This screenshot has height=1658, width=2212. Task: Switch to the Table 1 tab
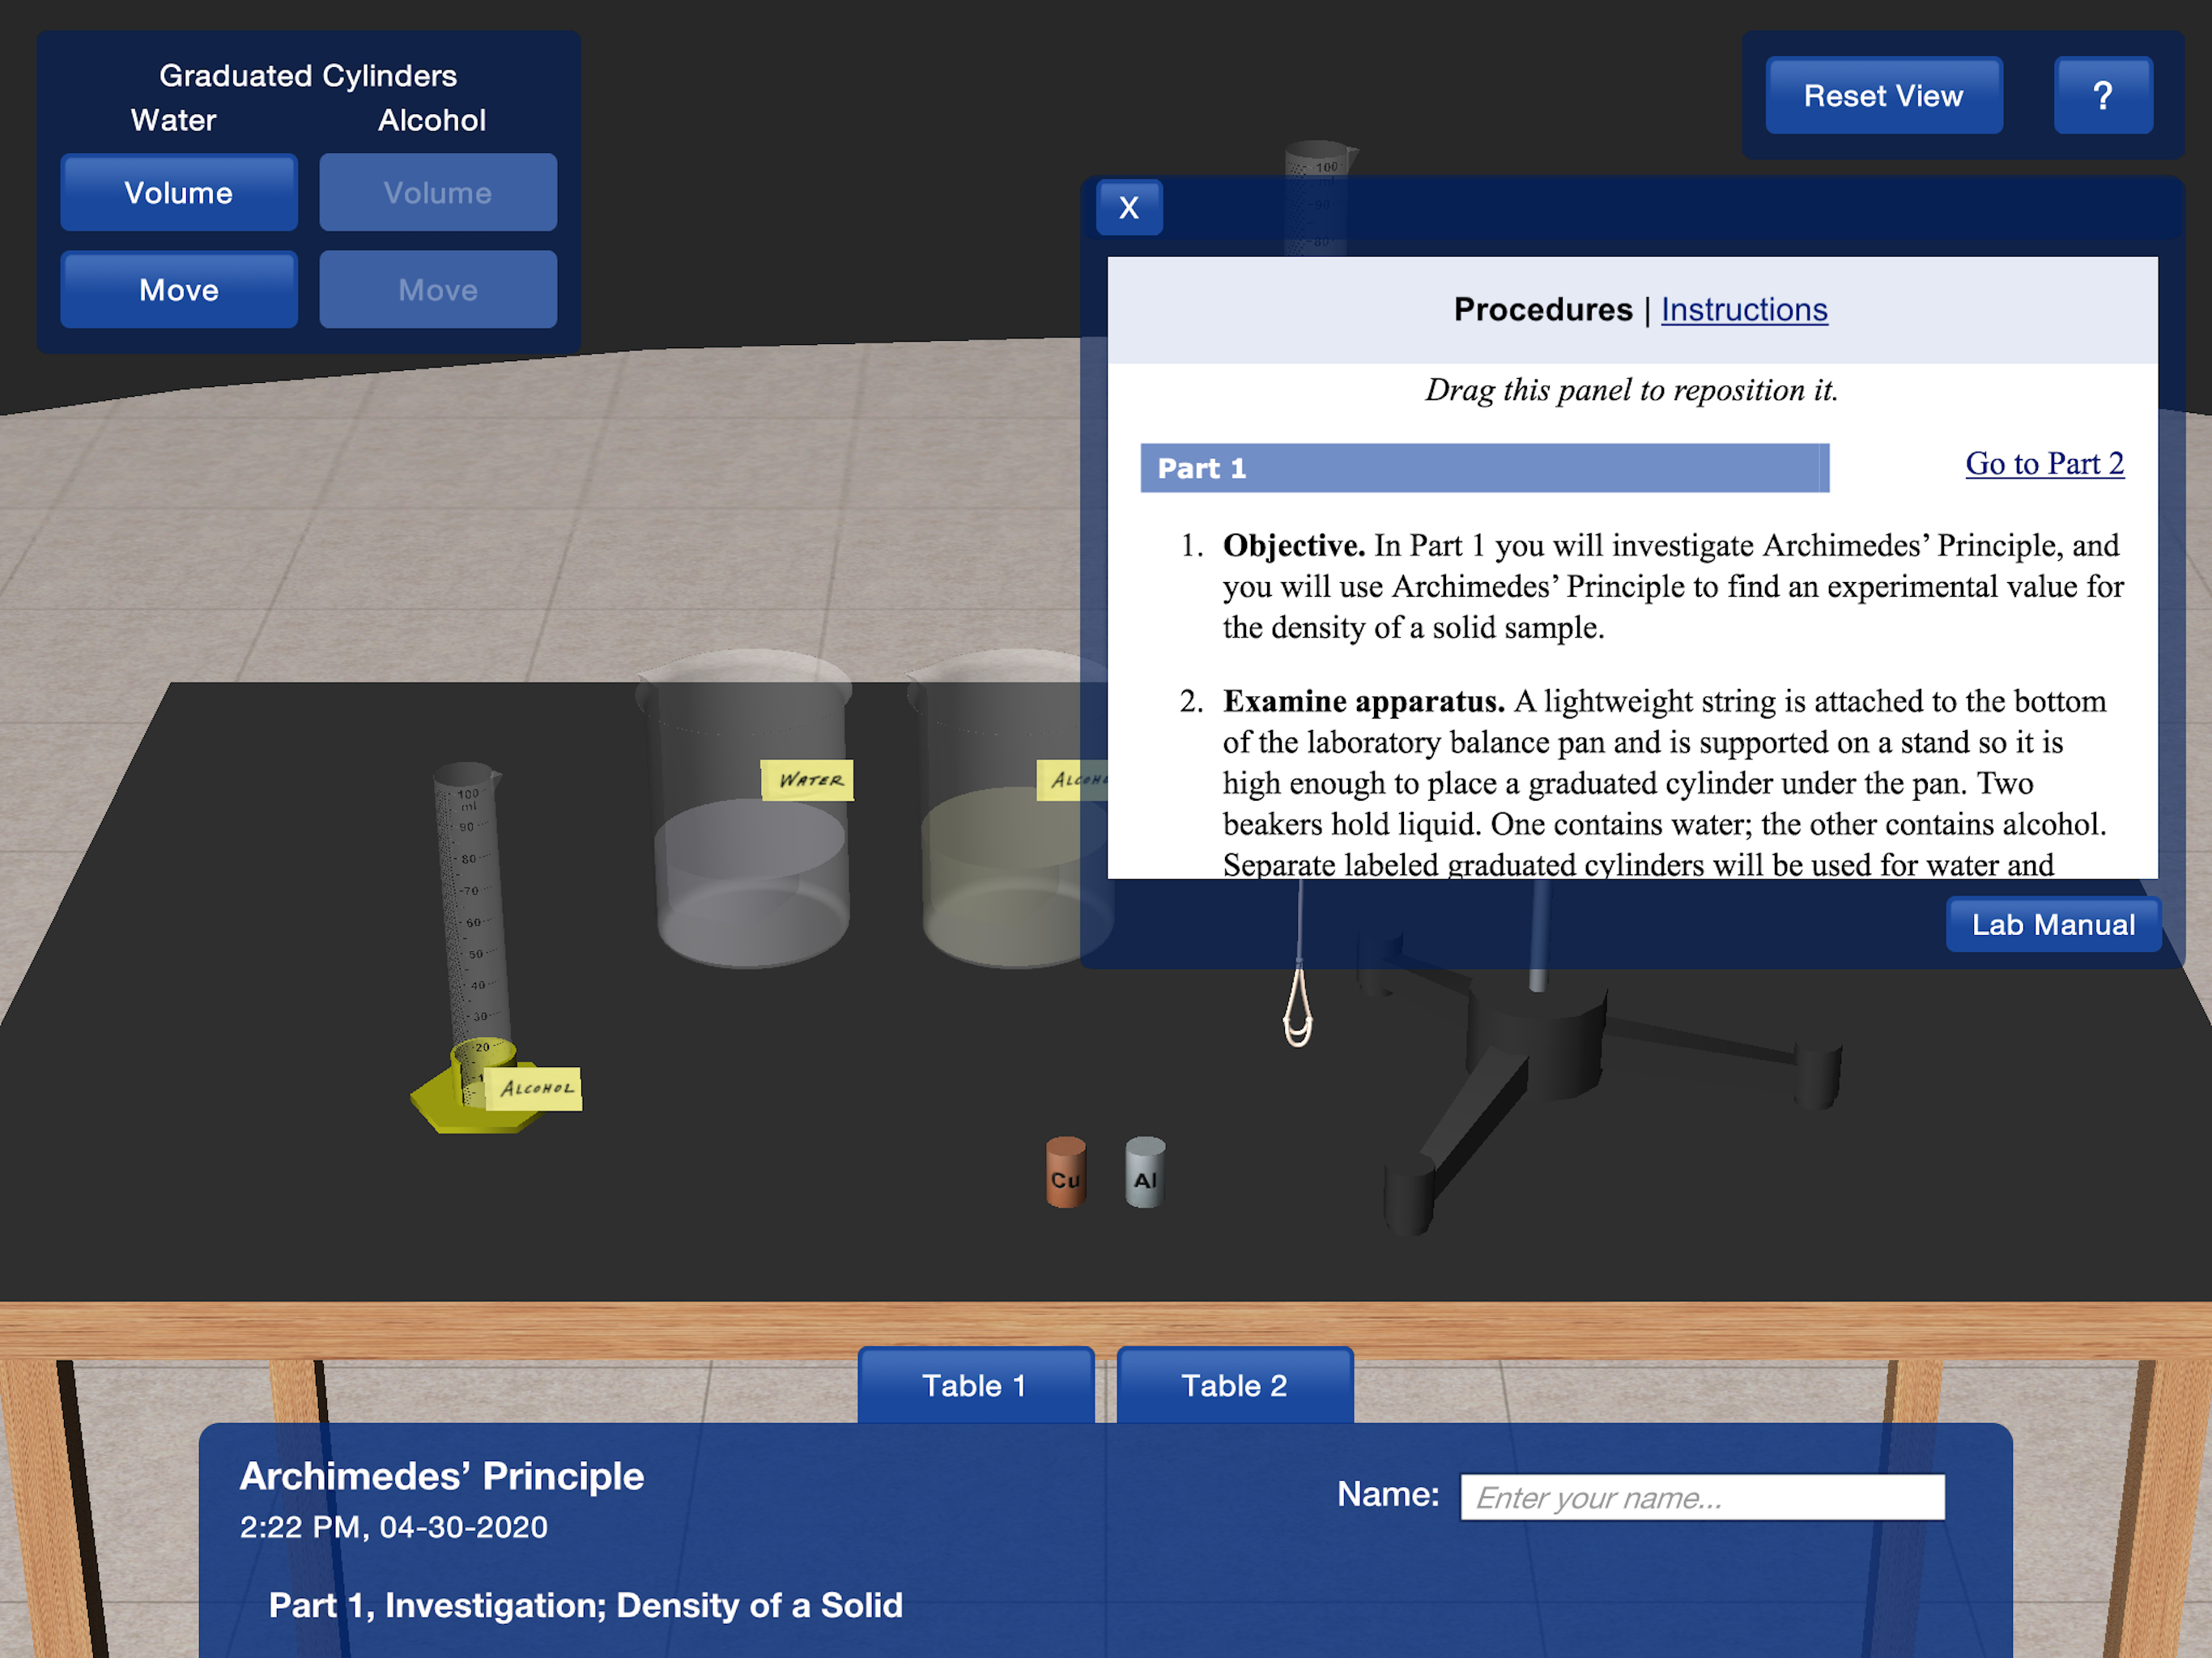(975, 1386)
